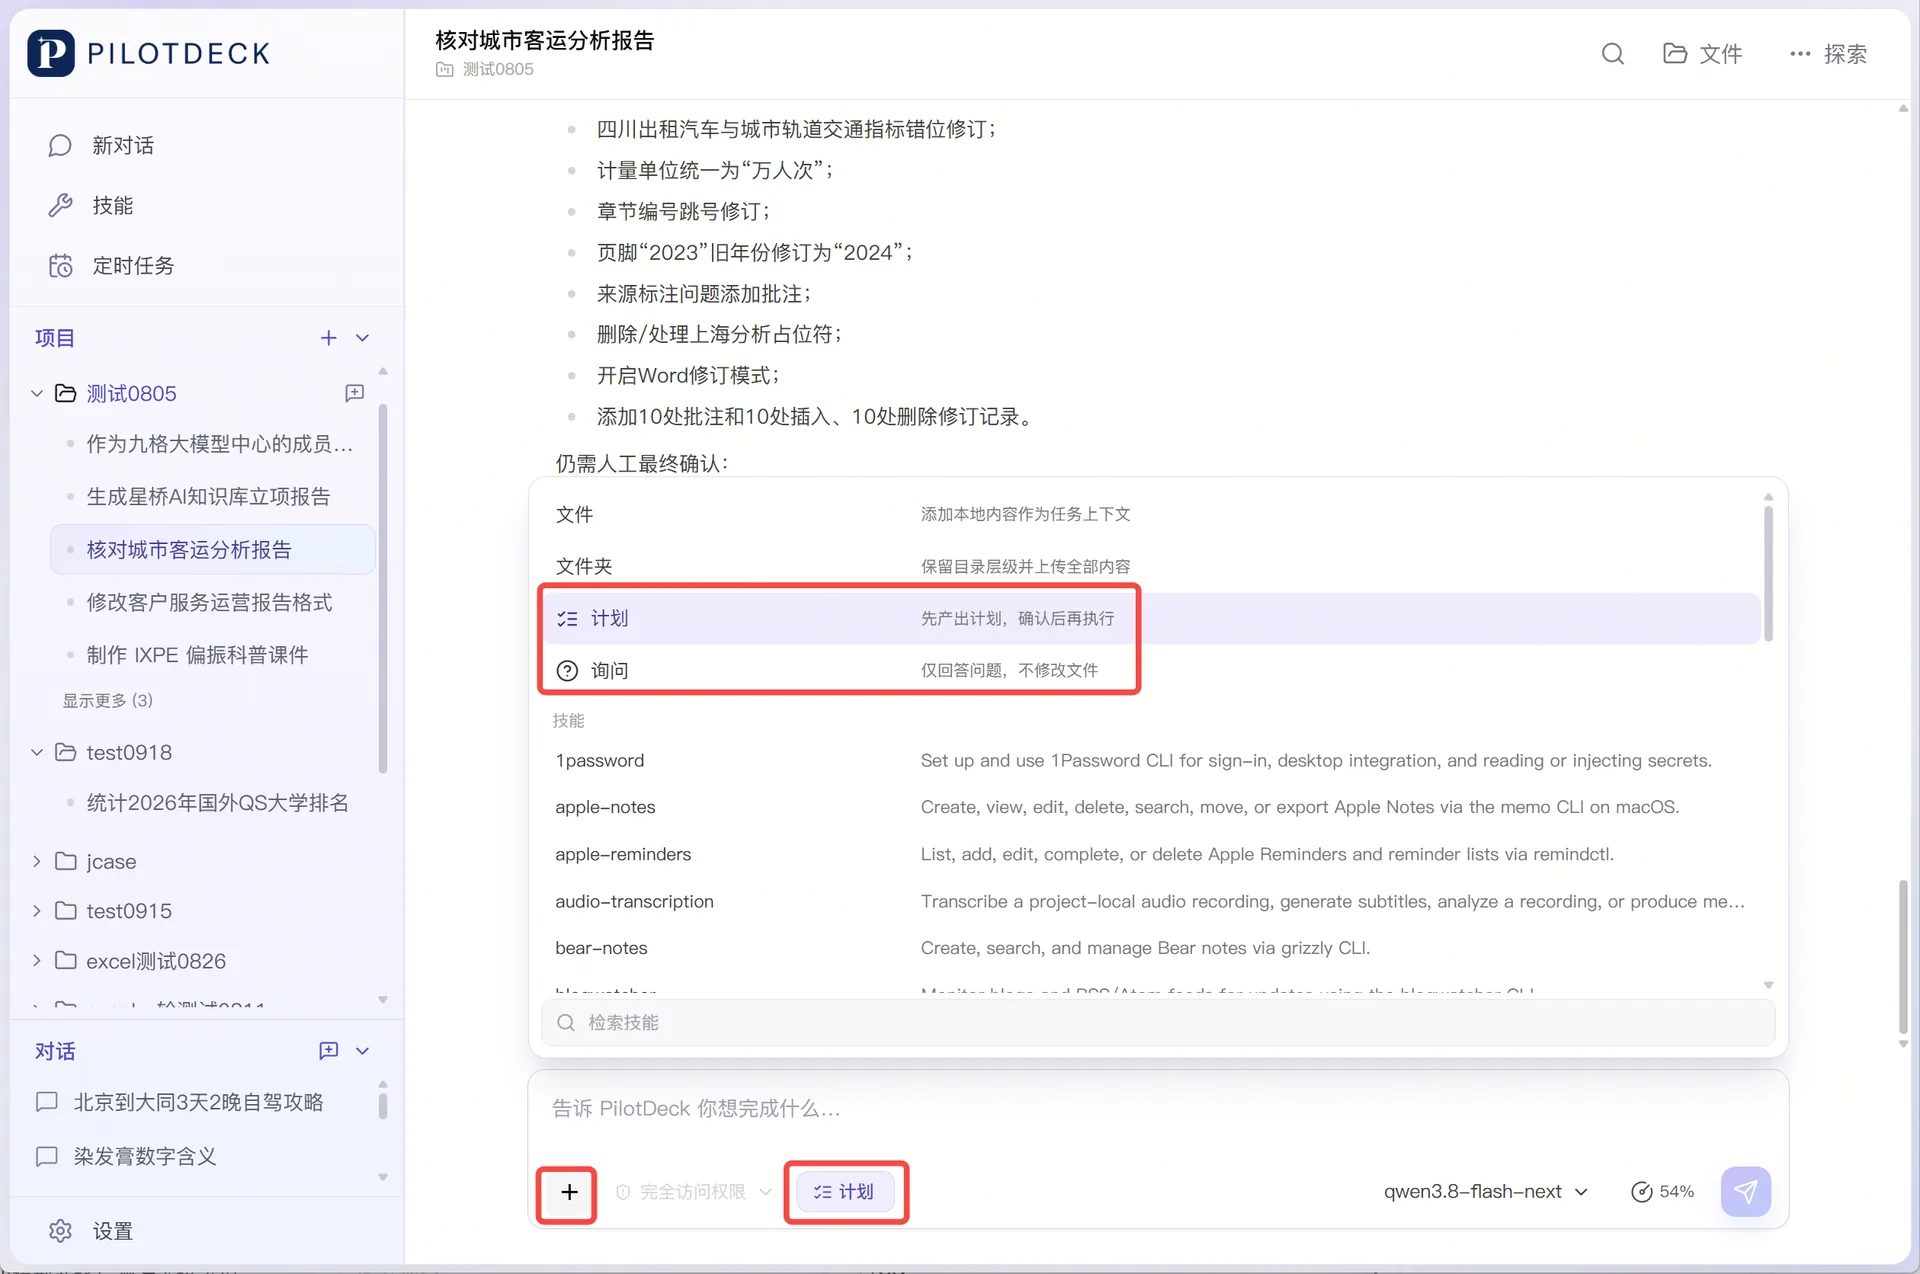Open 定时任务 scheduled tasks
1920x1274 pixels.
pyautogui.click(x=110, y=265)
